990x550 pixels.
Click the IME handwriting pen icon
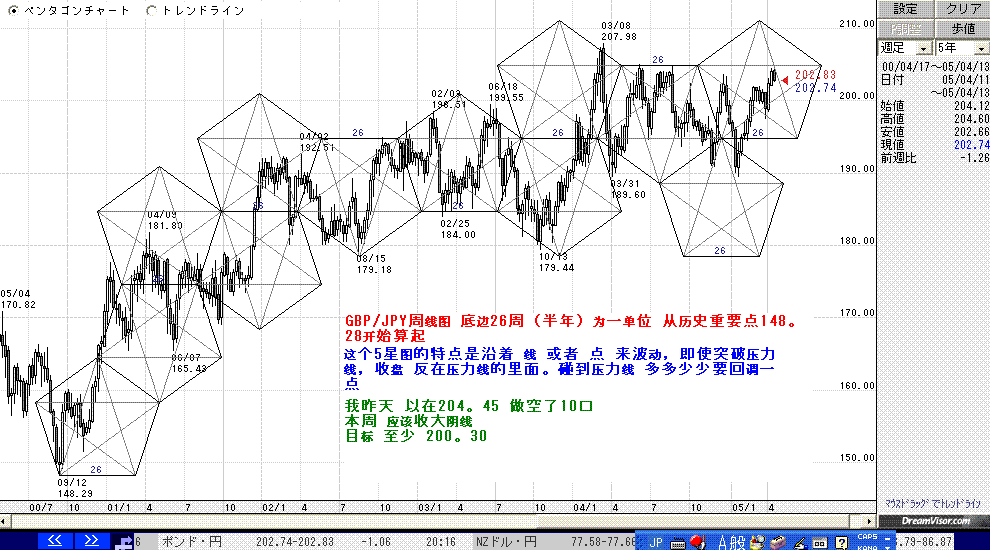[799, 542]
